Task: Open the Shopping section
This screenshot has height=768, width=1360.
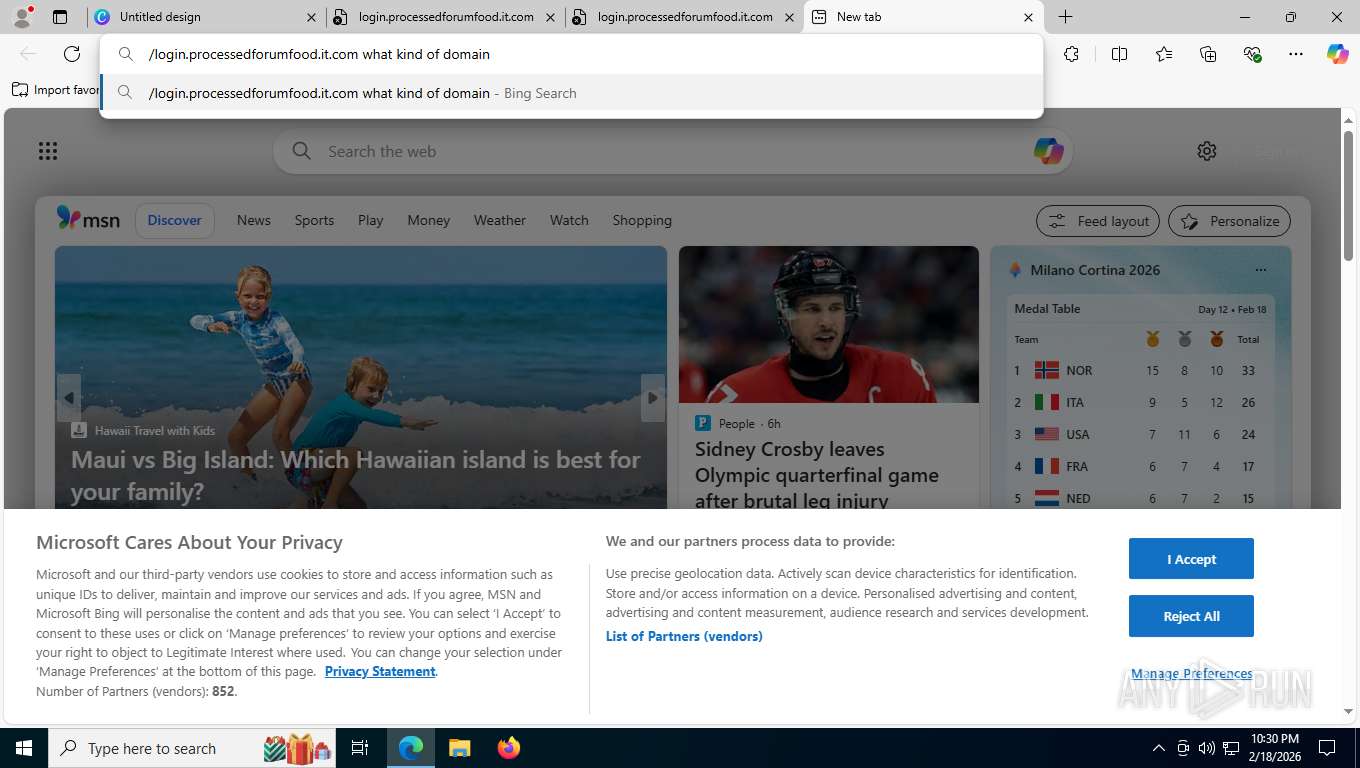Action: tap(642, 220)
